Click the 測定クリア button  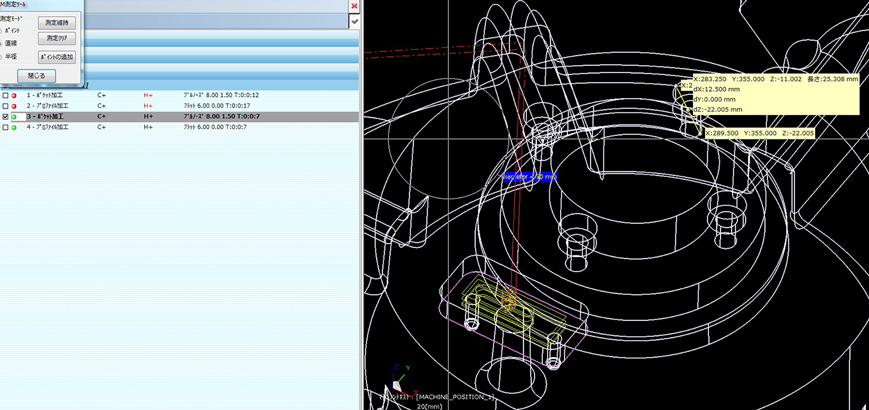tap(57, 38)
